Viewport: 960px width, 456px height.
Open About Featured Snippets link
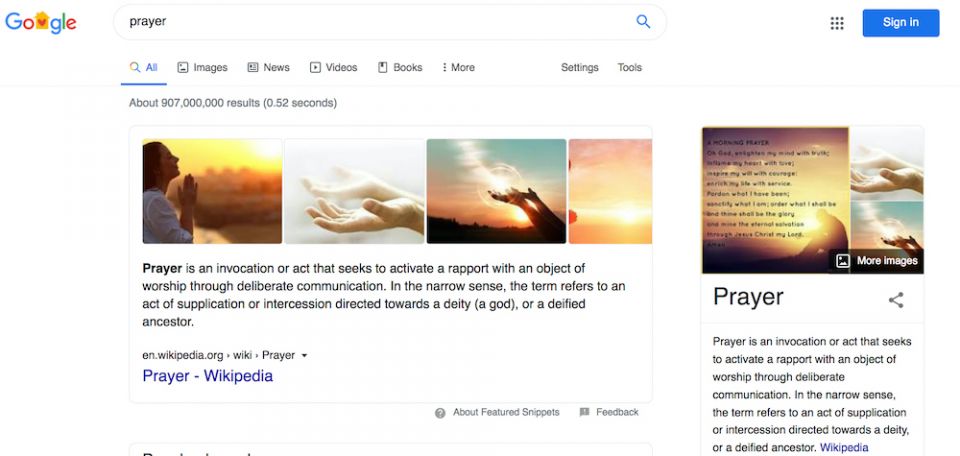[x=506, y=413]
